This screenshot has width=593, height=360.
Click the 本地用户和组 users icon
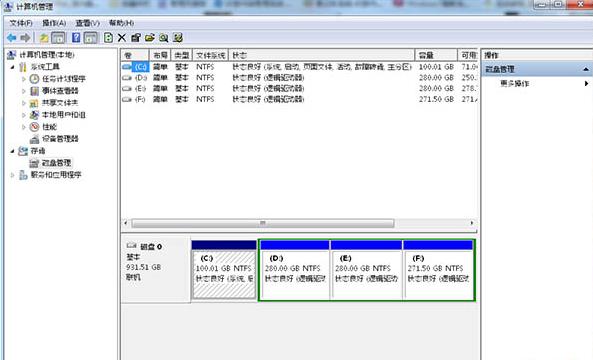pos(34,115)
